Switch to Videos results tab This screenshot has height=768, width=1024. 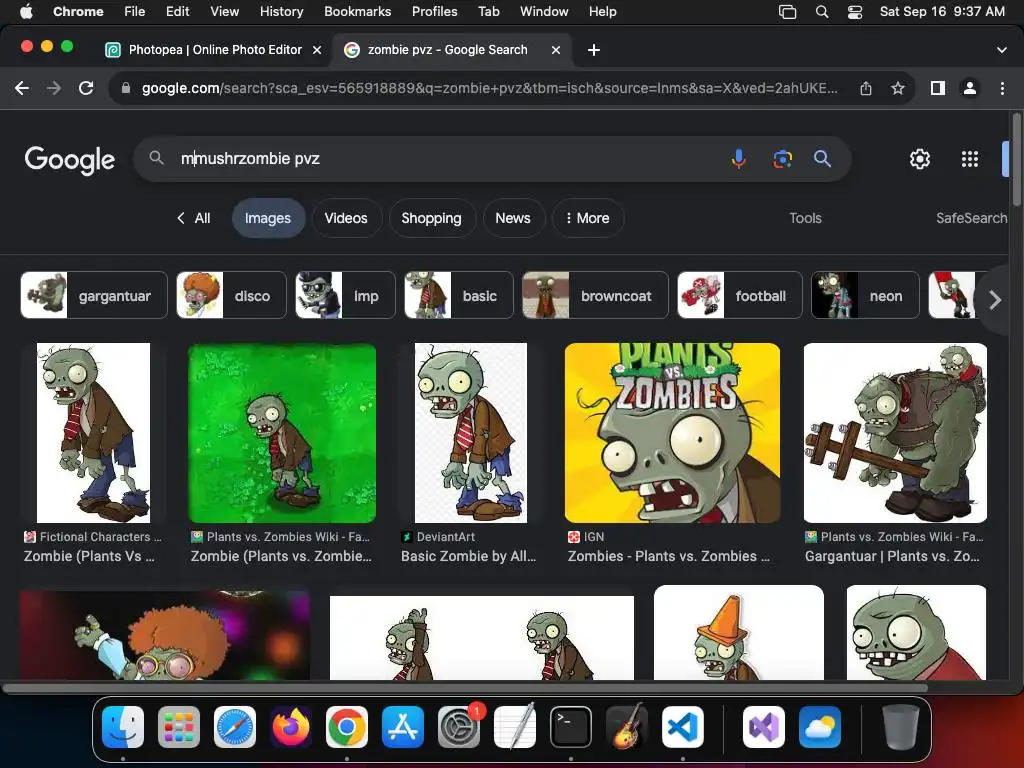click(x=346, y=218)
